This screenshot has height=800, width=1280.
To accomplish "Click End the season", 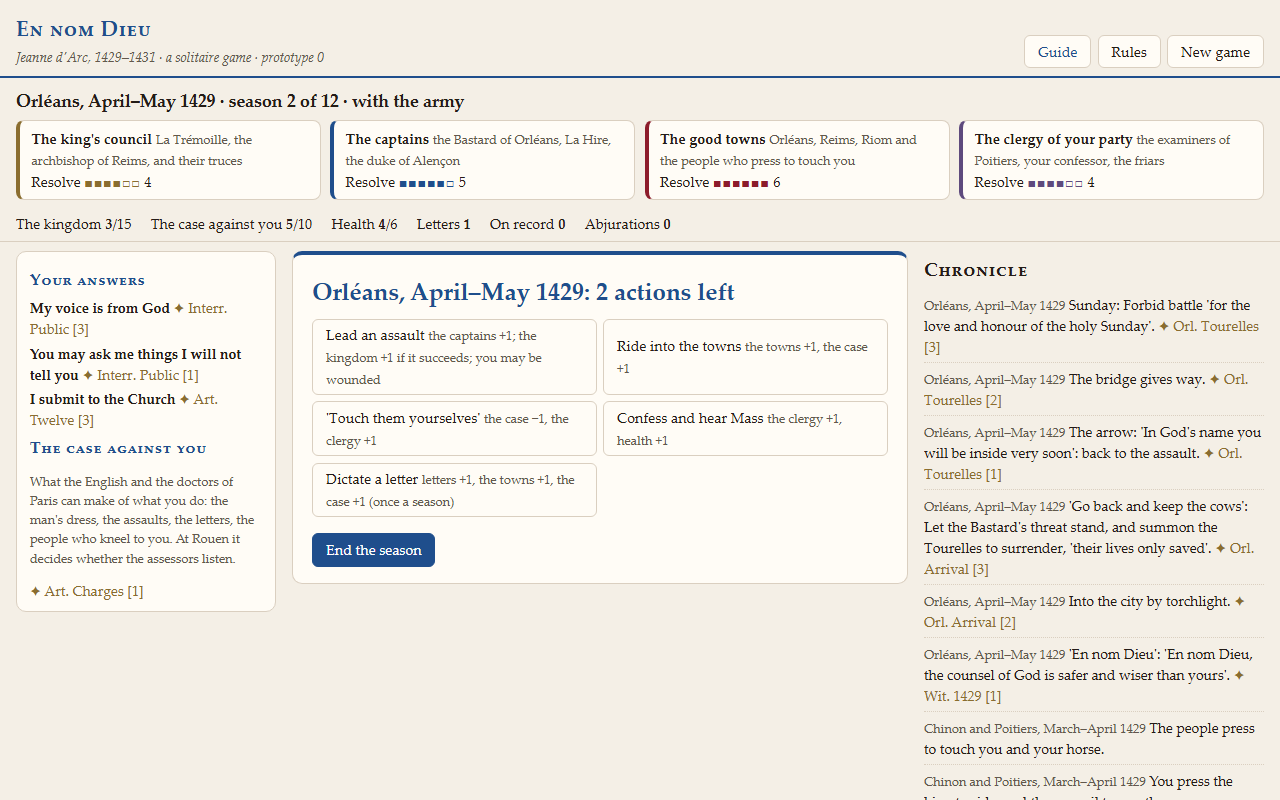I will [x=373, y=550].
